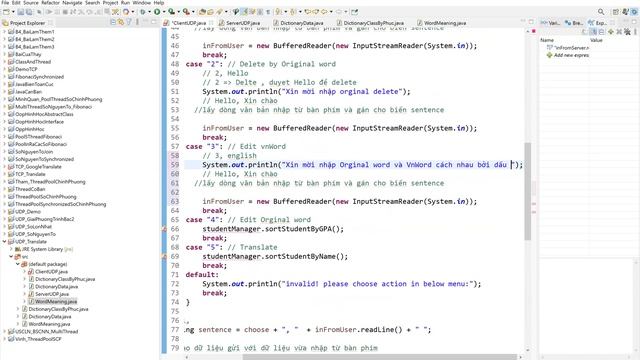The height and width of the screenshot is (360, 640).
Task: Click Remove All Expressions double-X icon
Action: (627, 31)
